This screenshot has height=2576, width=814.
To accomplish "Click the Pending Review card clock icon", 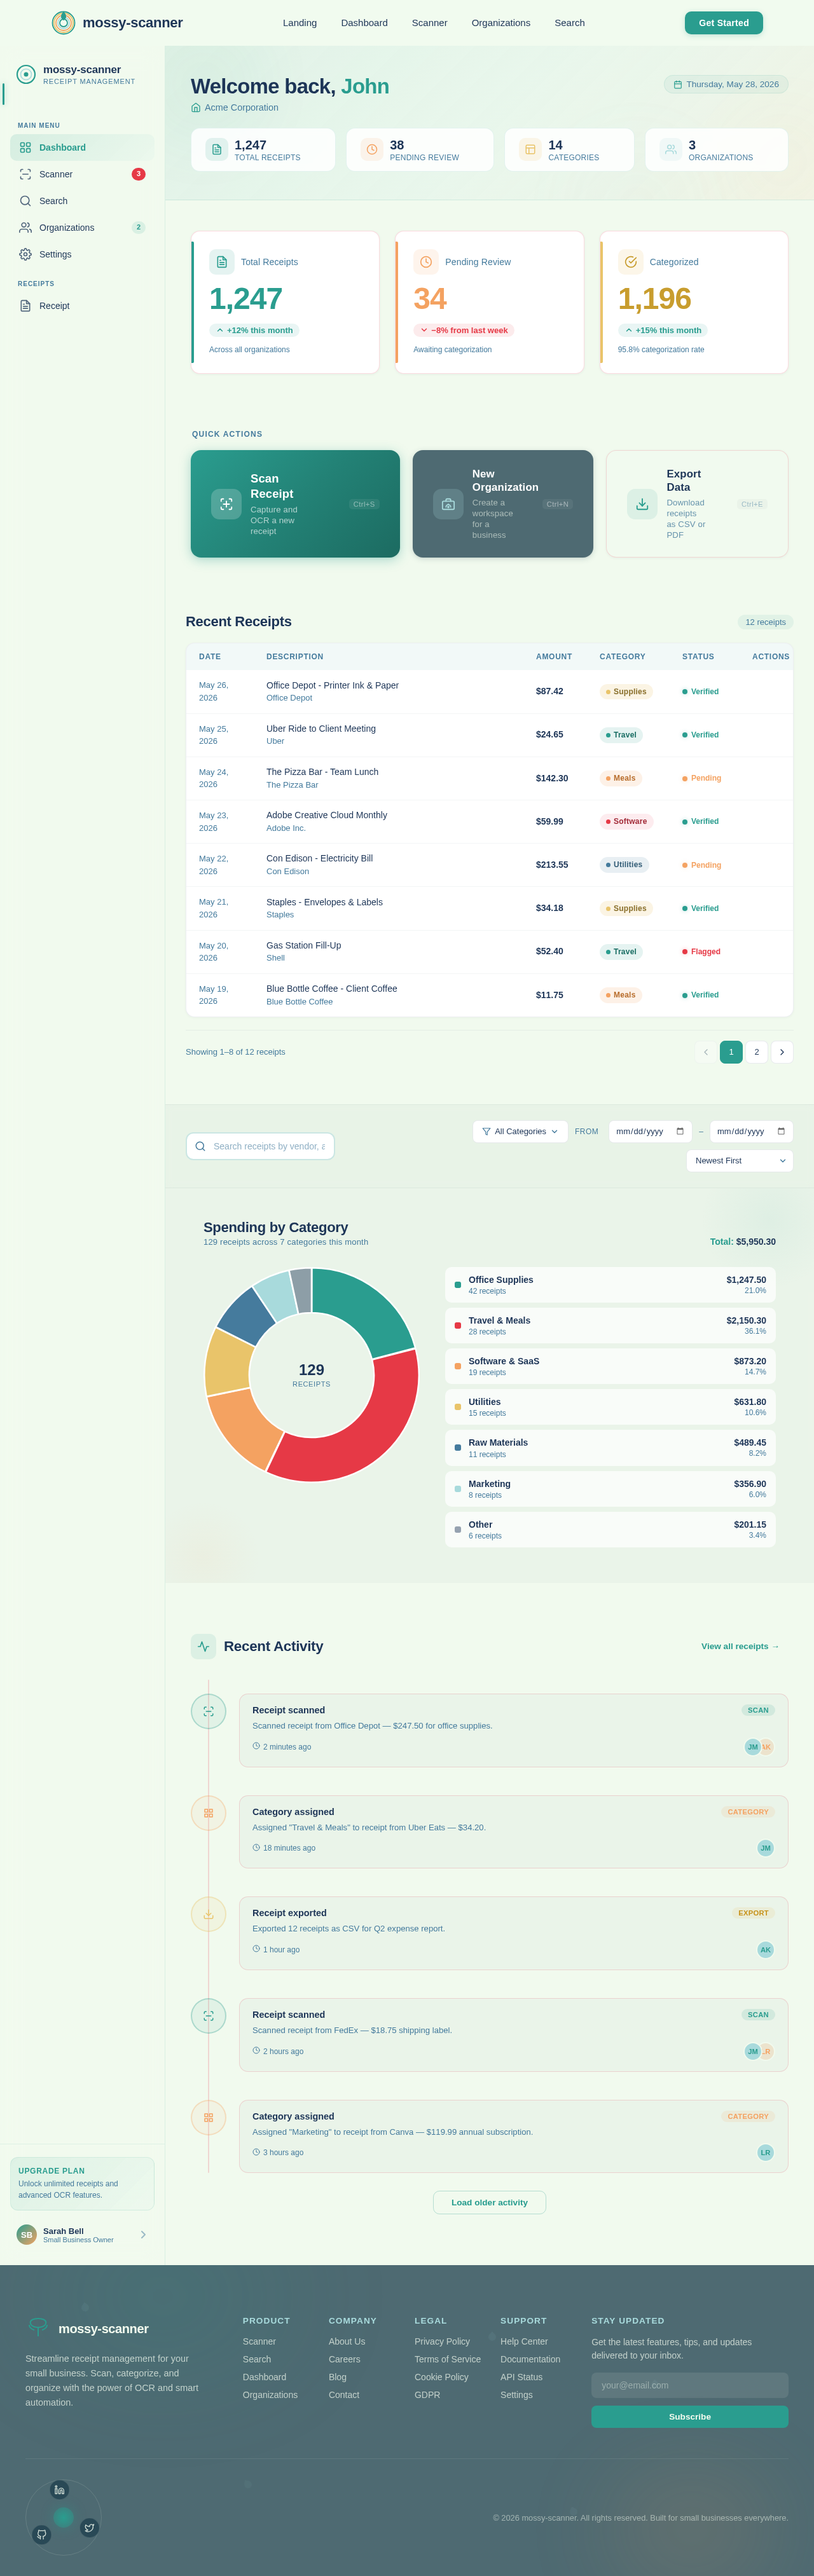I will pyautogui.click(x=426, y=262).
